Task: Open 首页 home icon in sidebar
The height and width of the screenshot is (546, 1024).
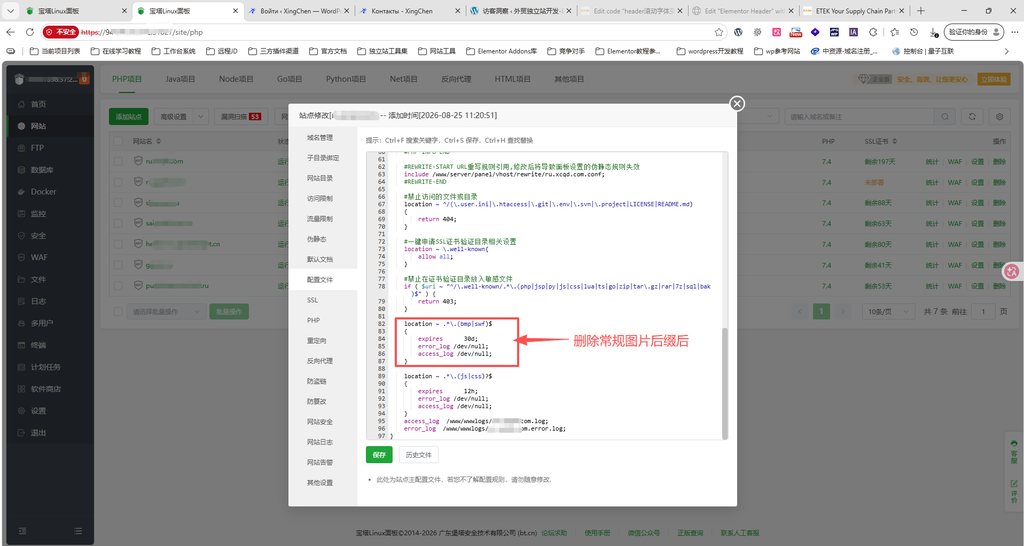Action: tap(22, 104)
